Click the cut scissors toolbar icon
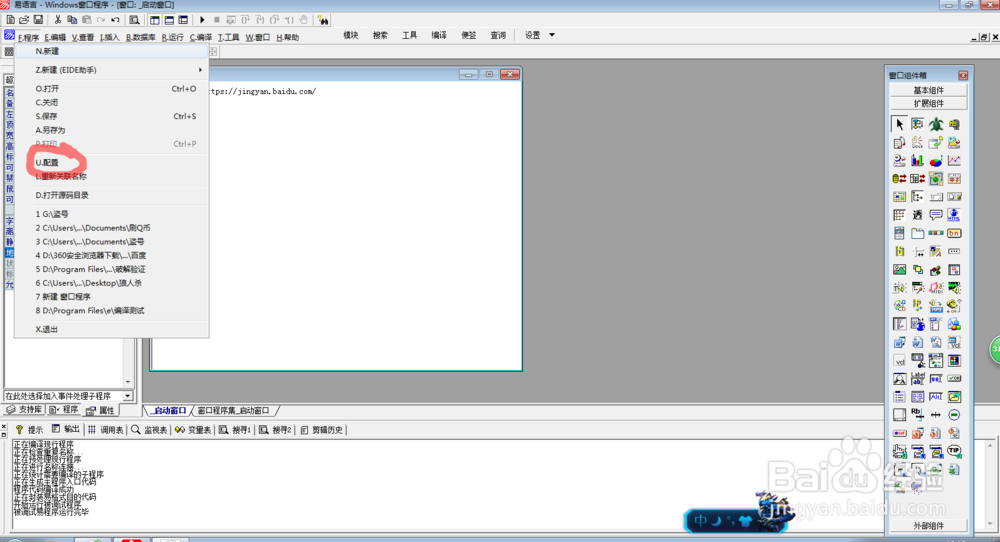1000x542 pixels. [x=57, y=20]
